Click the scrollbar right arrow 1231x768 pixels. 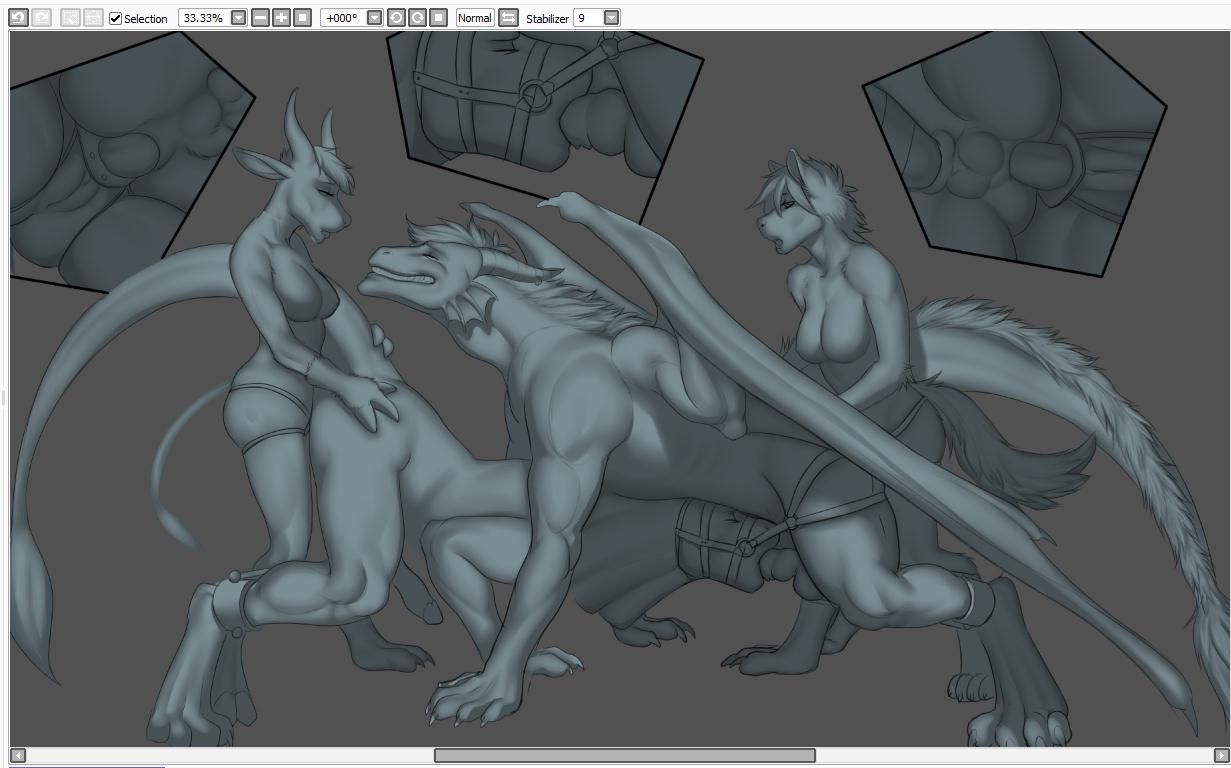(x=1221, y=755)
